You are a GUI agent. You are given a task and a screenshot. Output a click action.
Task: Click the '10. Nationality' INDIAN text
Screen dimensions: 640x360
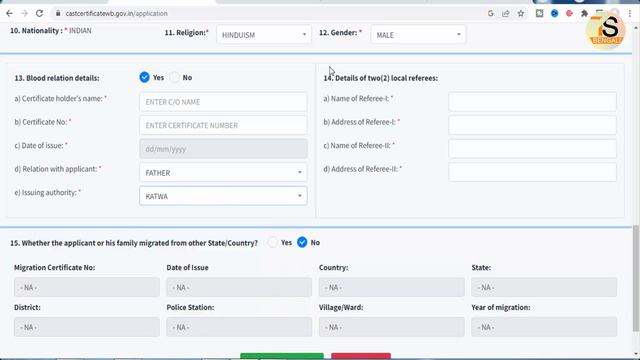coord(51,31)
